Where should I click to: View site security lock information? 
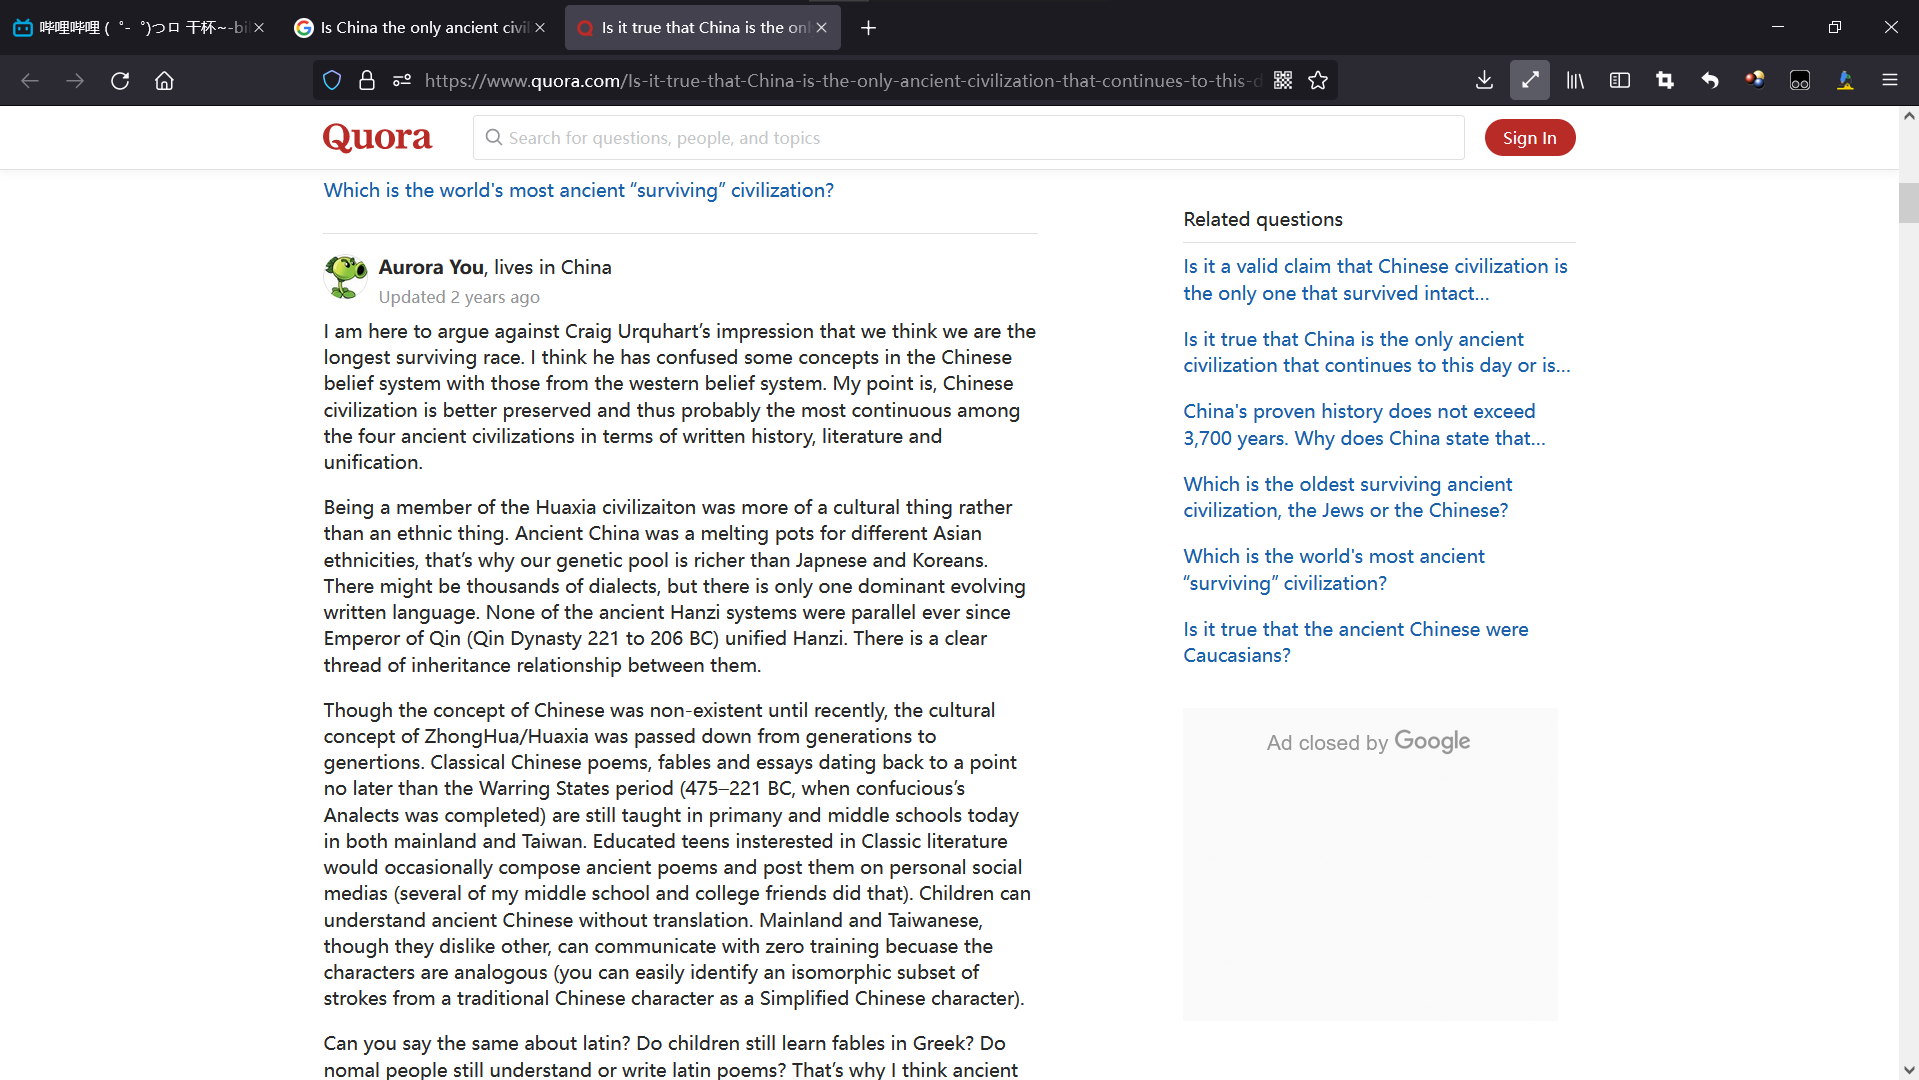pos(367,81)
